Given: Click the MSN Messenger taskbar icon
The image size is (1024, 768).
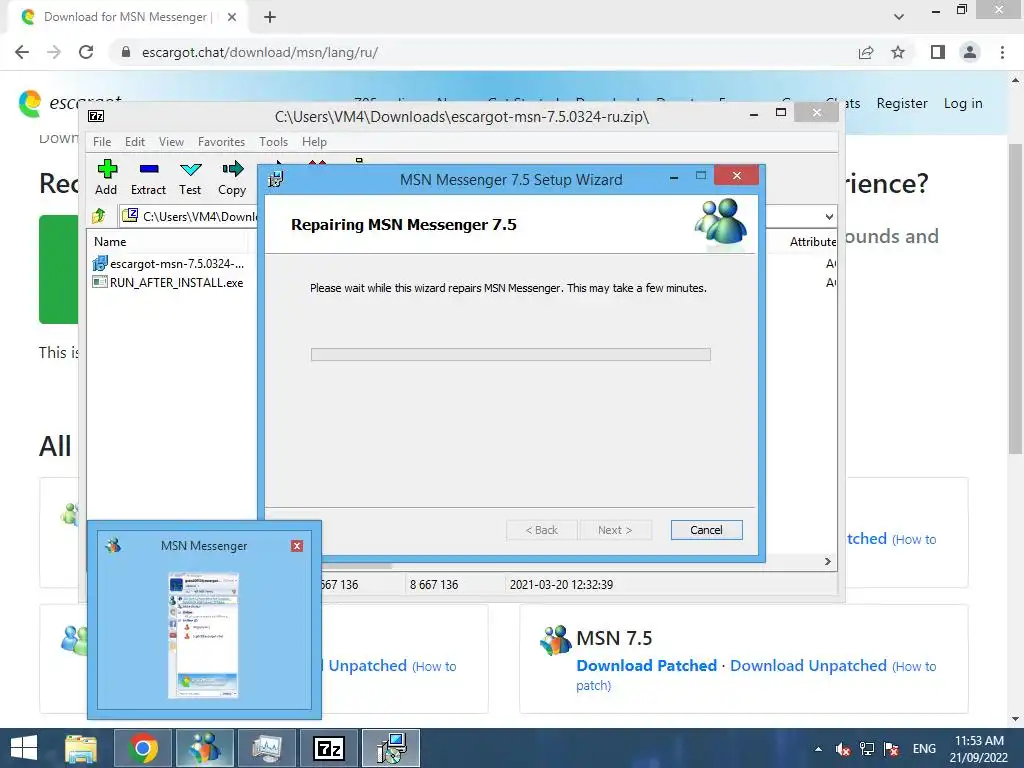Looking at the screenshot, I should coord(204,748).
